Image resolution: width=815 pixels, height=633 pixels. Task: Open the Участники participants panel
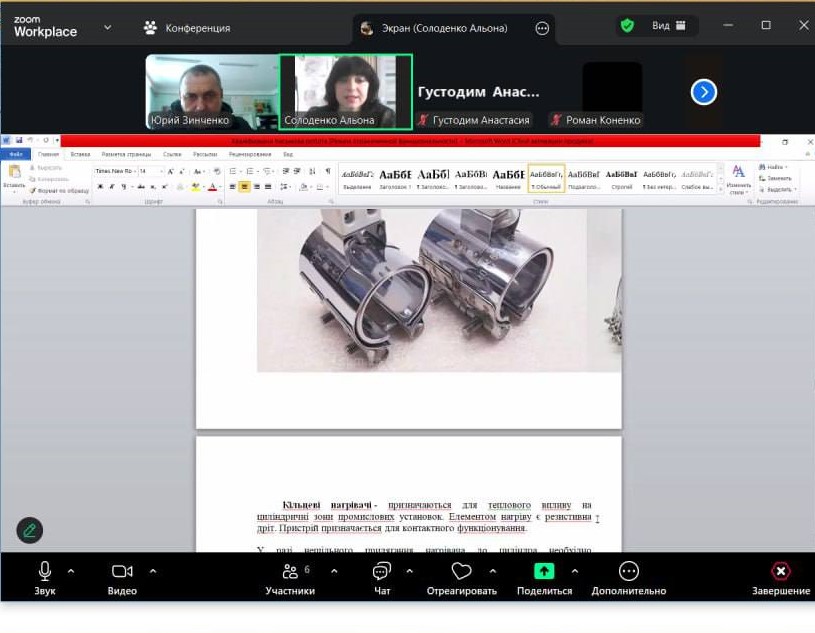click(290, 571)
